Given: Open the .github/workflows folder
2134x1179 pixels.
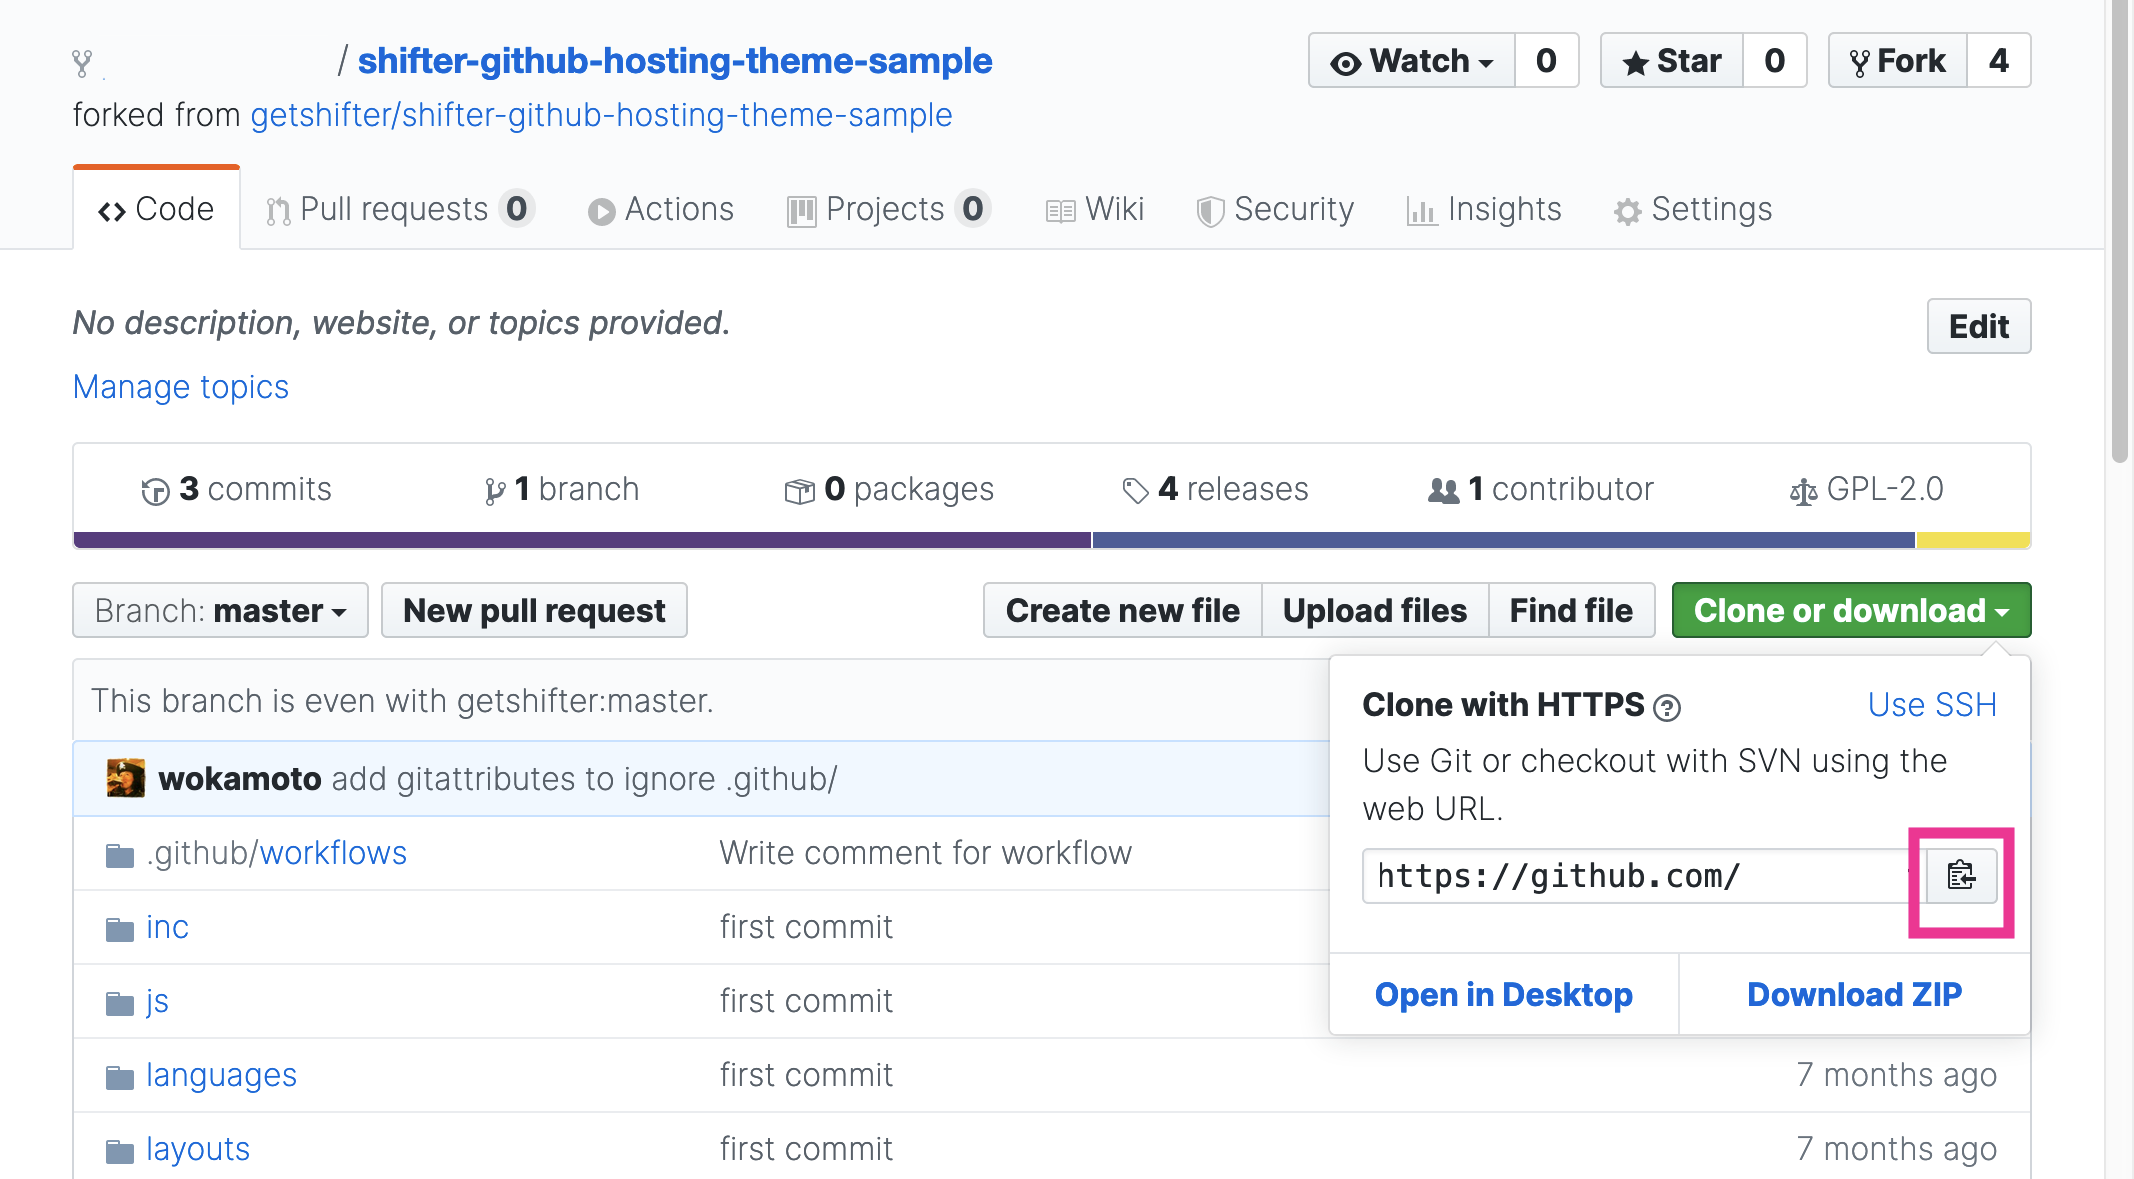Looking at the screenshot, I should (x=277, y=853).
